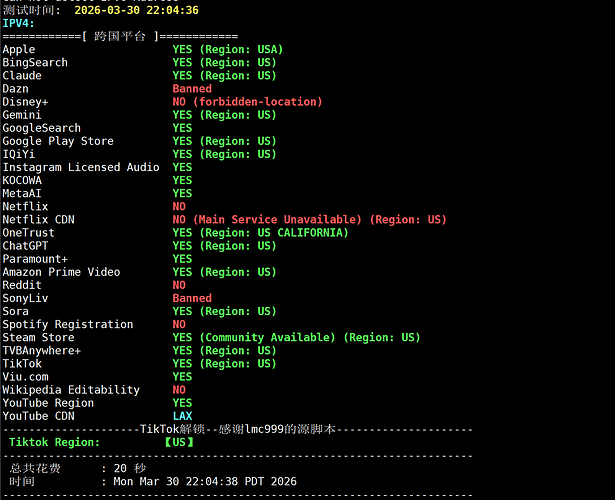Click the MetaAI row label
Image resolution: width=615 pixels, height=500 pixels.
pyautogui.click(x=22, y=193)
